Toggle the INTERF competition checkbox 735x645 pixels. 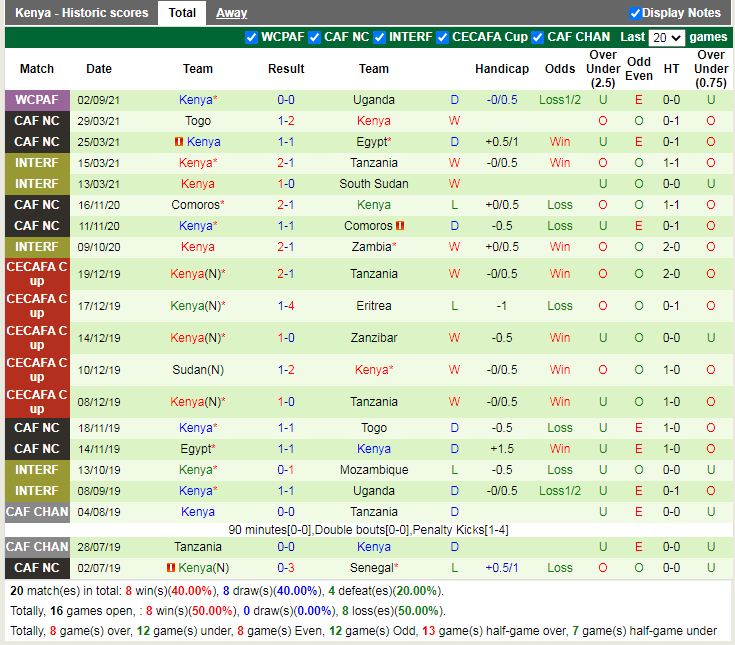click(379, 37)
